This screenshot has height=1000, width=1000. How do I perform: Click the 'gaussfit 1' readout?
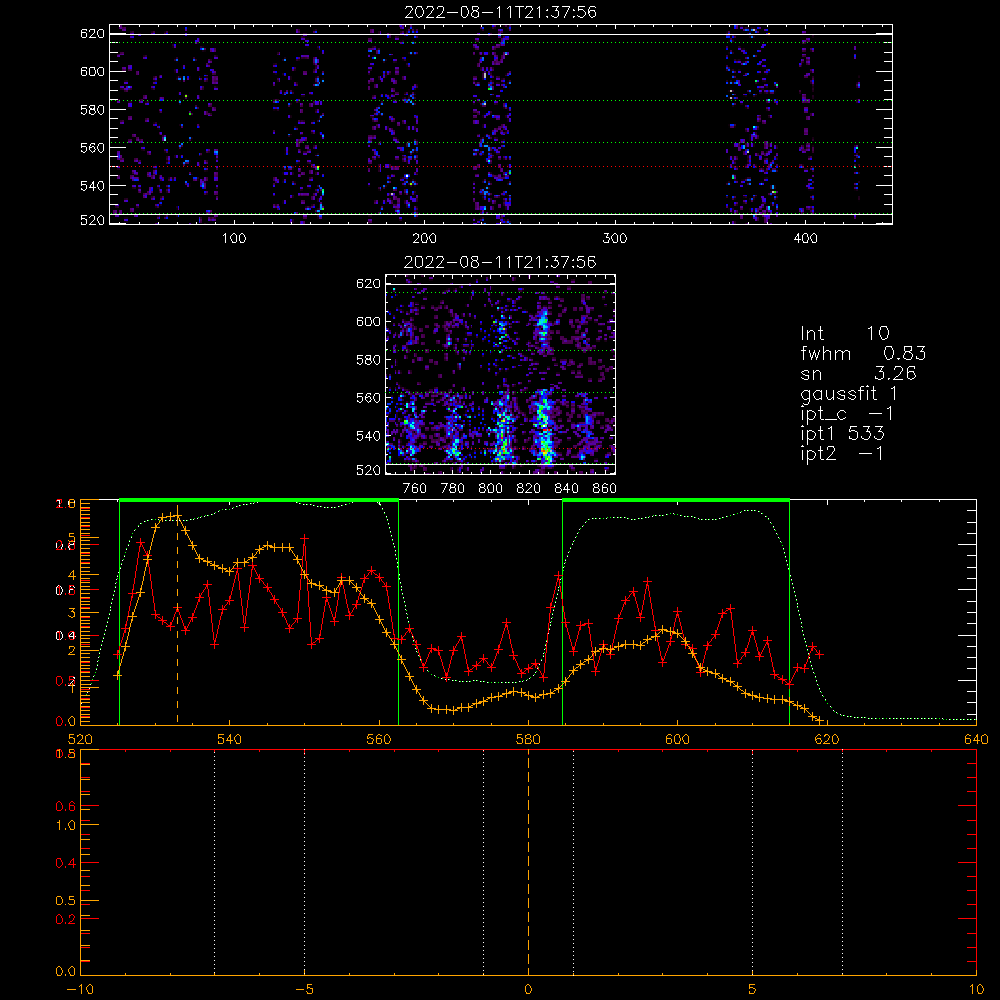click(849, 393)
